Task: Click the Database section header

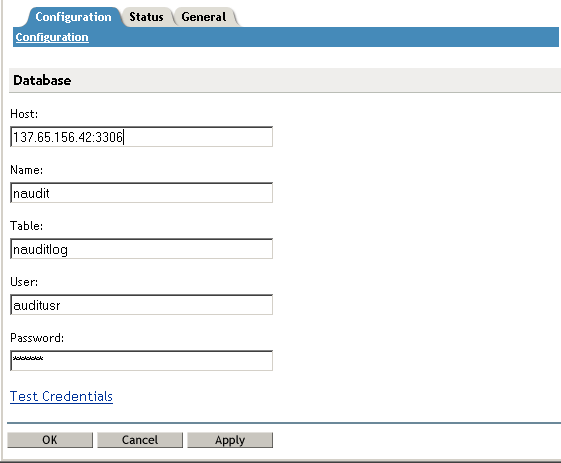Action: (42, 80)
